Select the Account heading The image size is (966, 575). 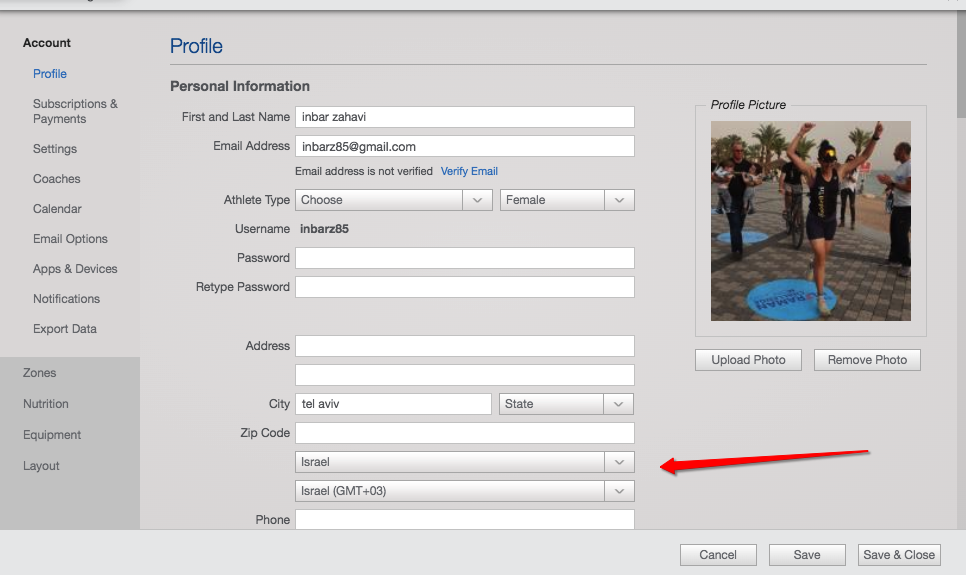[47, 43]
